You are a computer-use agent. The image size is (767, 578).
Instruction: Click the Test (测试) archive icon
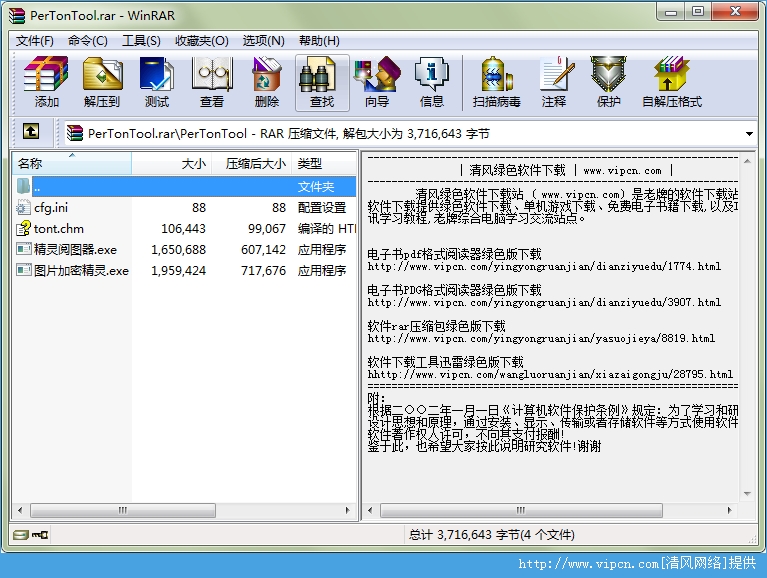click(x=157, y=74)
